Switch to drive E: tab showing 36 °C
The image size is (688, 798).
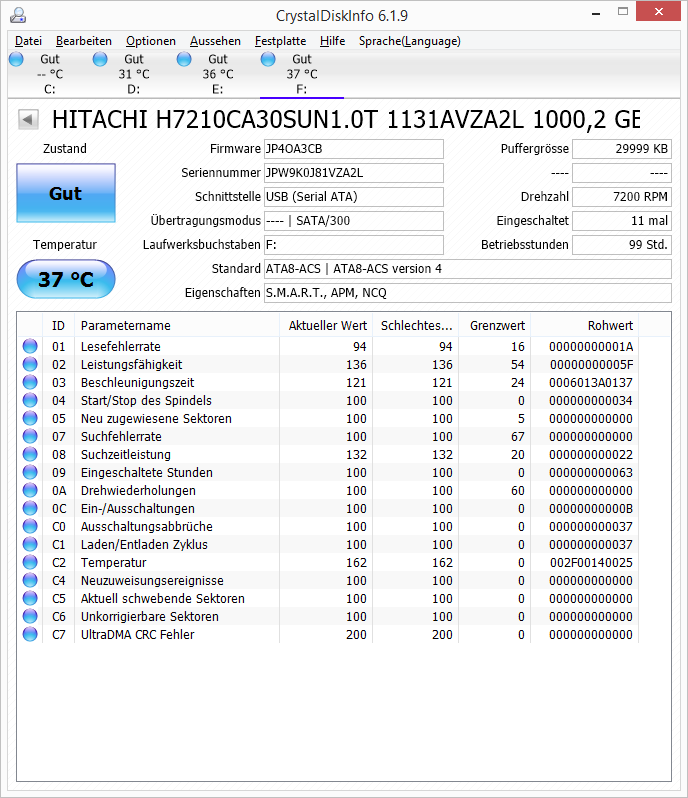[218, 74]
